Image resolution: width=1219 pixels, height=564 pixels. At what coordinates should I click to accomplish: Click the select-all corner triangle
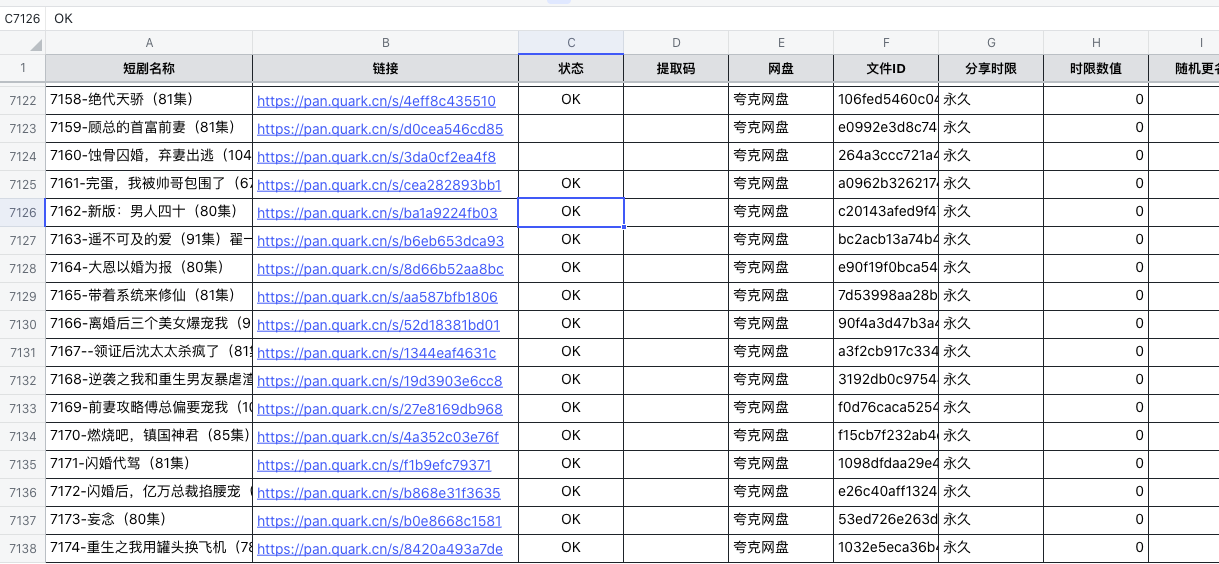pyautogui.click(x=35, y=44)
